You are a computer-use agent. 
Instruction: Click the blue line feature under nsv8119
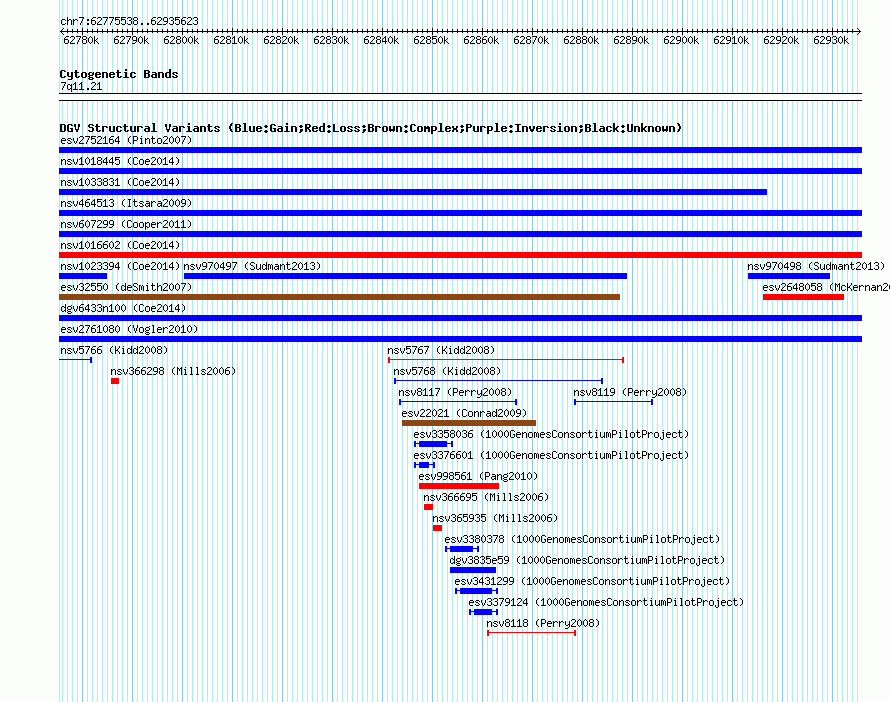click(x=614, y=402)
